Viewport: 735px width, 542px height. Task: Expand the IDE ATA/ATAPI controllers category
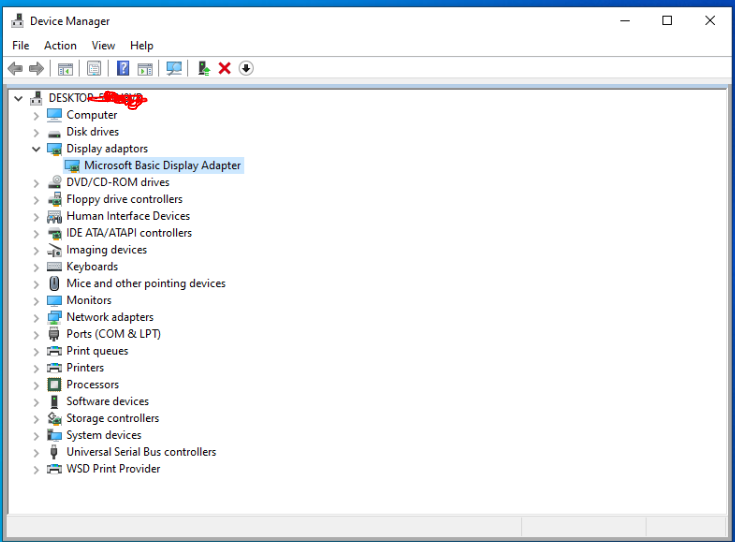(36, 233)
